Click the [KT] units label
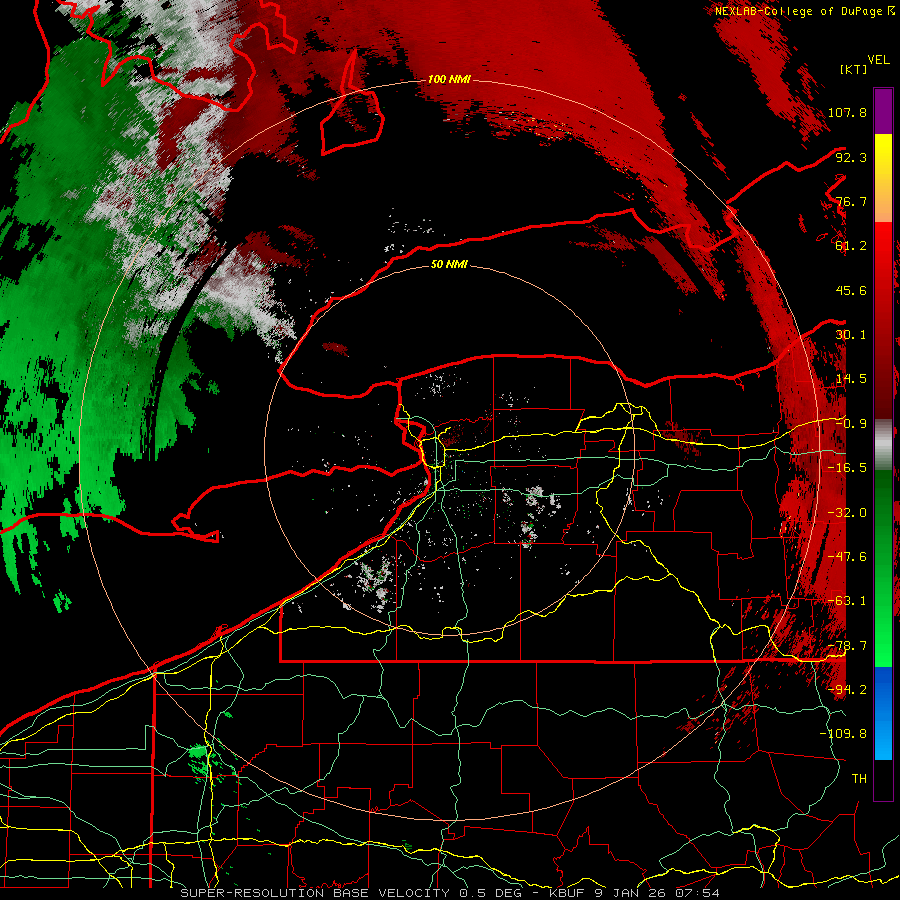The image size is (900, 900). click(x=853, y=69)
